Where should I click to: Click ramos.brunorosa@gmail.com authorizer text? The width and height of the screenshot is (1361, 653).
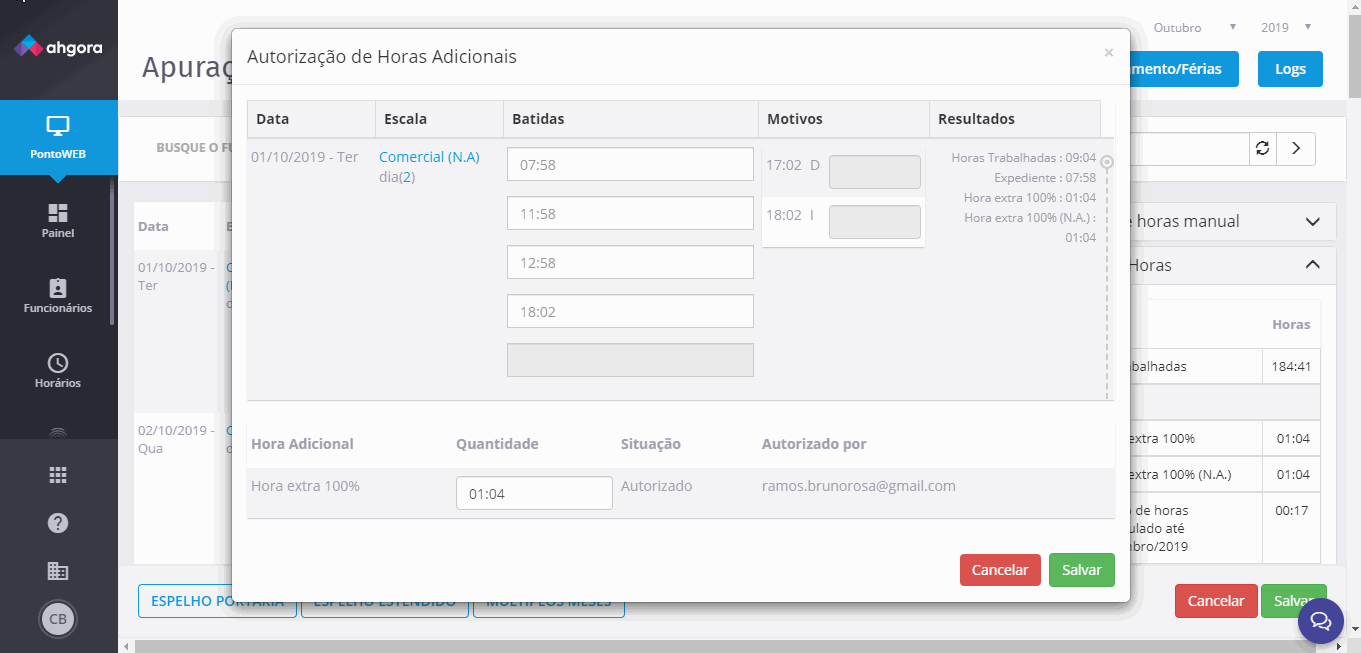pyautogui.click(x=859, y=486)
